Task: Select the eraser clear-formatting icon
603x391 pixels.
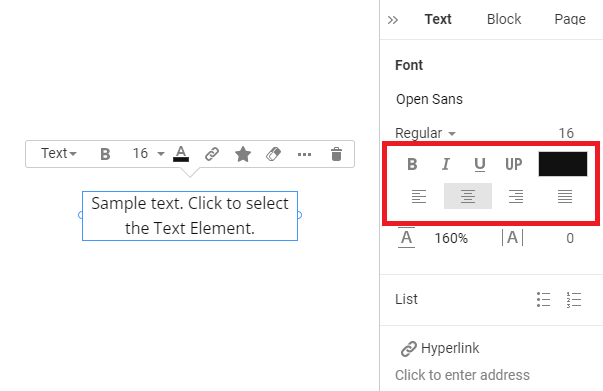Action: pyautogui.click(x=273, y=154)
